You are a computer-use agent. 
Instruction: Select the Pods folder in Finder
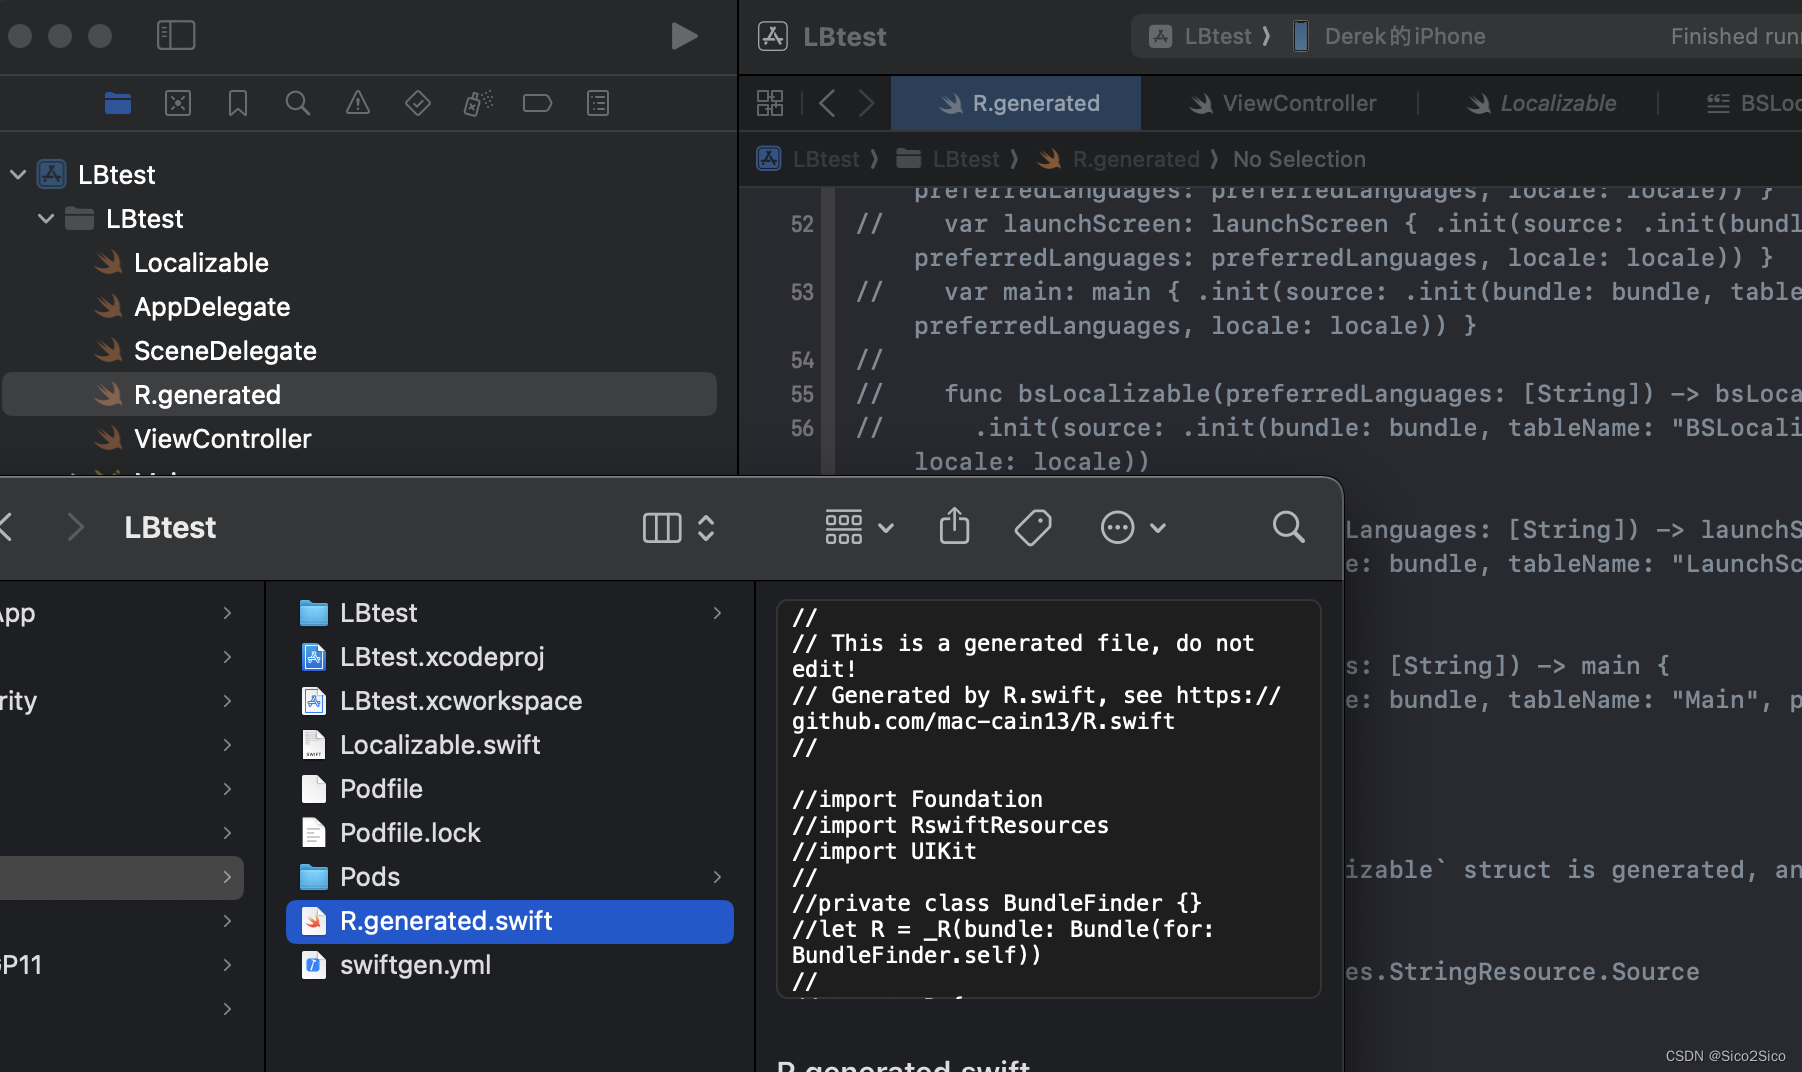[510, 877]
